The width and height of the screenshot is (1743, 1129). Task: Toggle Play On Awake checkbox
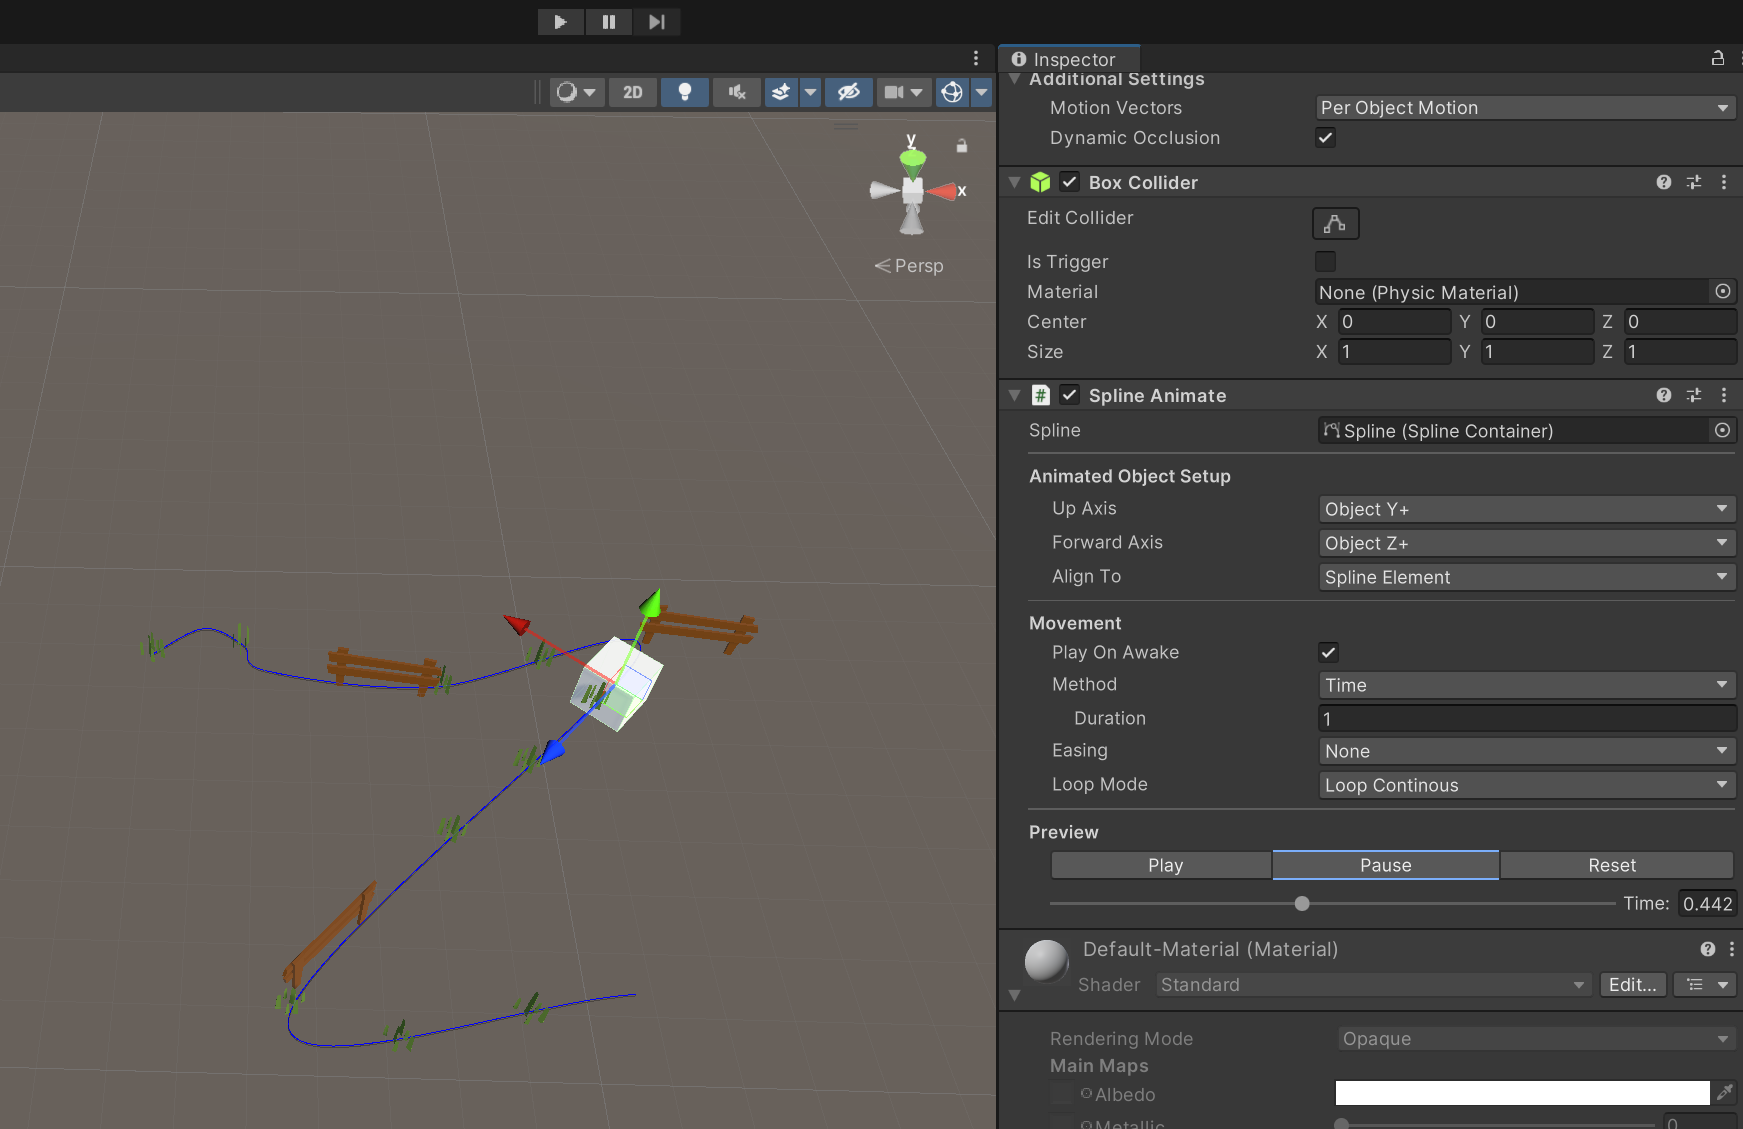[1328, 653]
